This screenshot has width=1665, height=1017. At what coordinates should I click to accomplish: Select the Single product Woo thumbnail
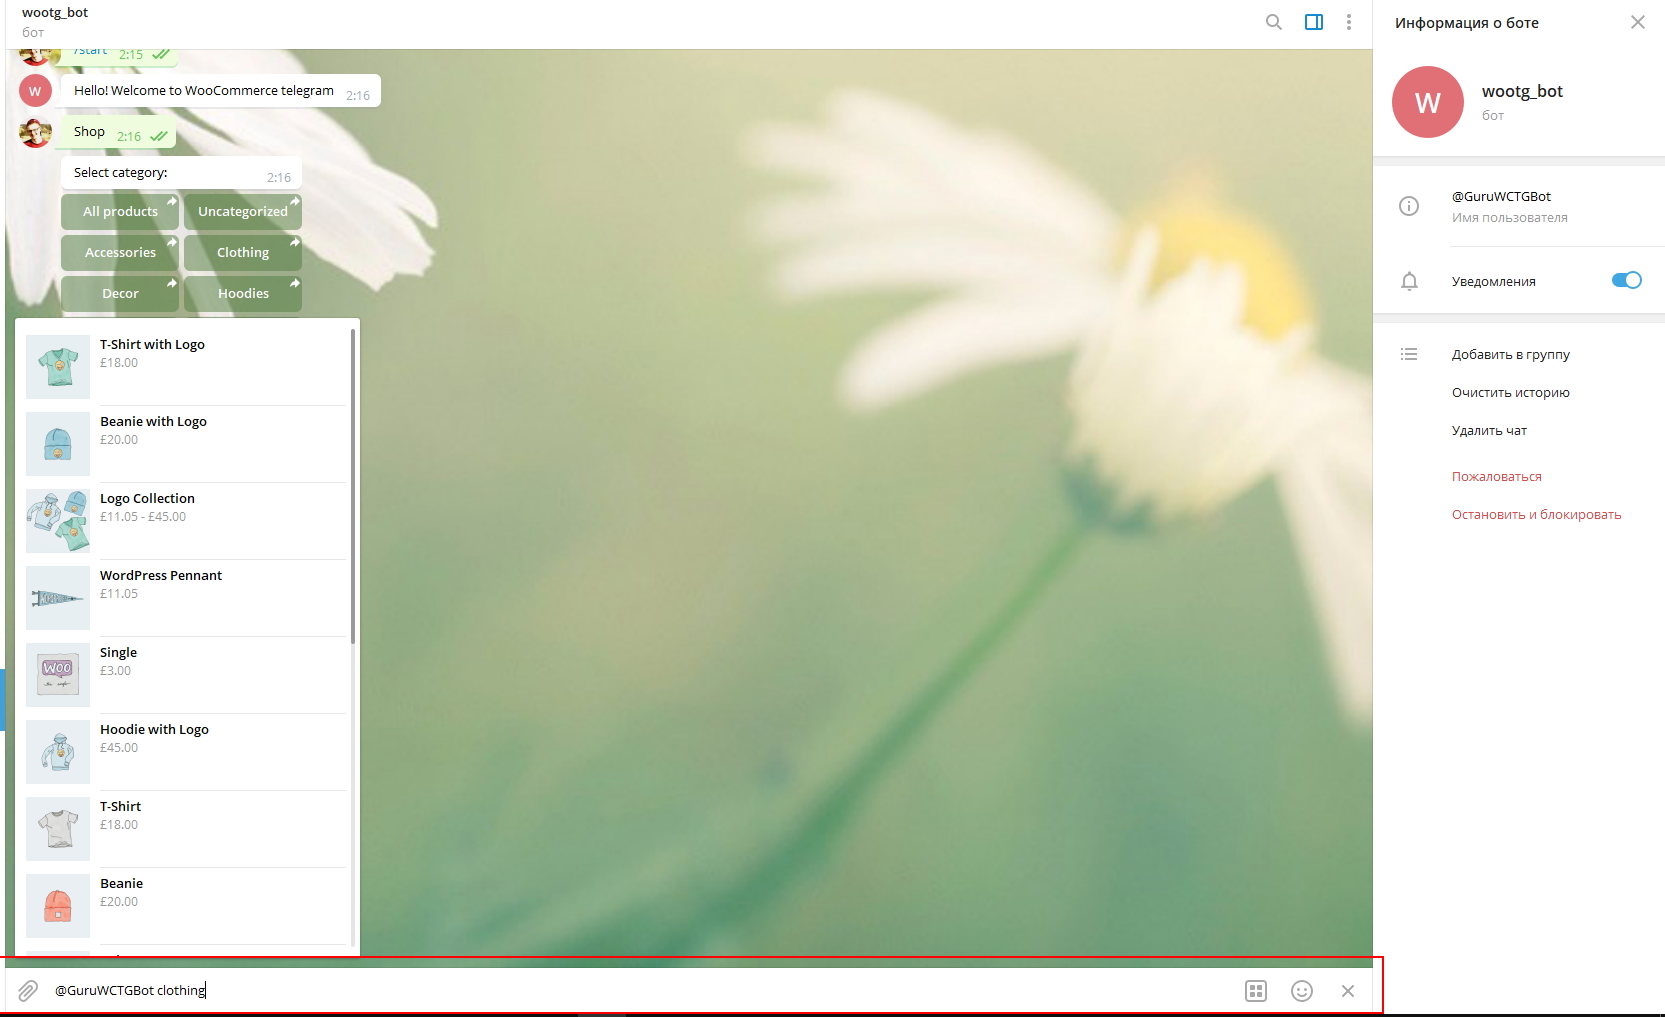tap(58, 675)
